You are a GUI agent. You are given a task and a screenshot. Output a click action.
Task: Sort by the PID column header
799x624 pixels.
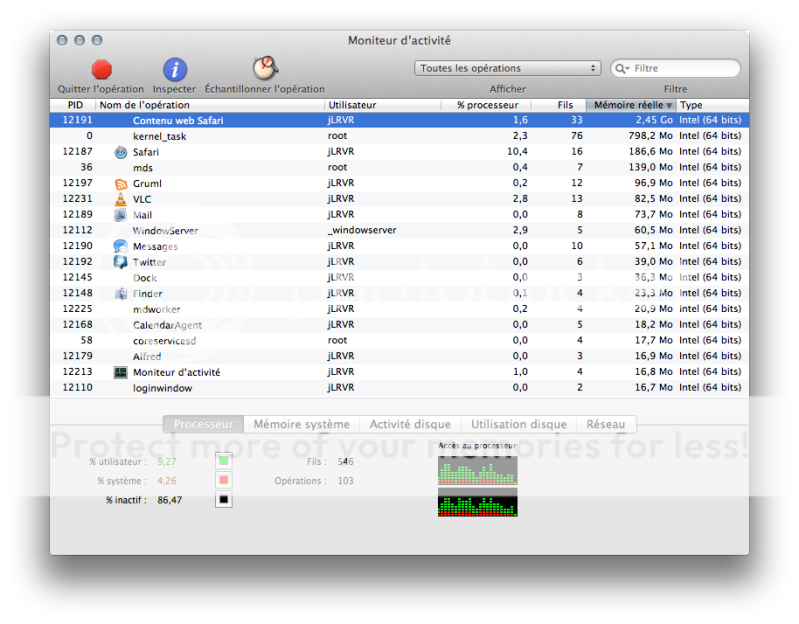[x=74, y=105]
